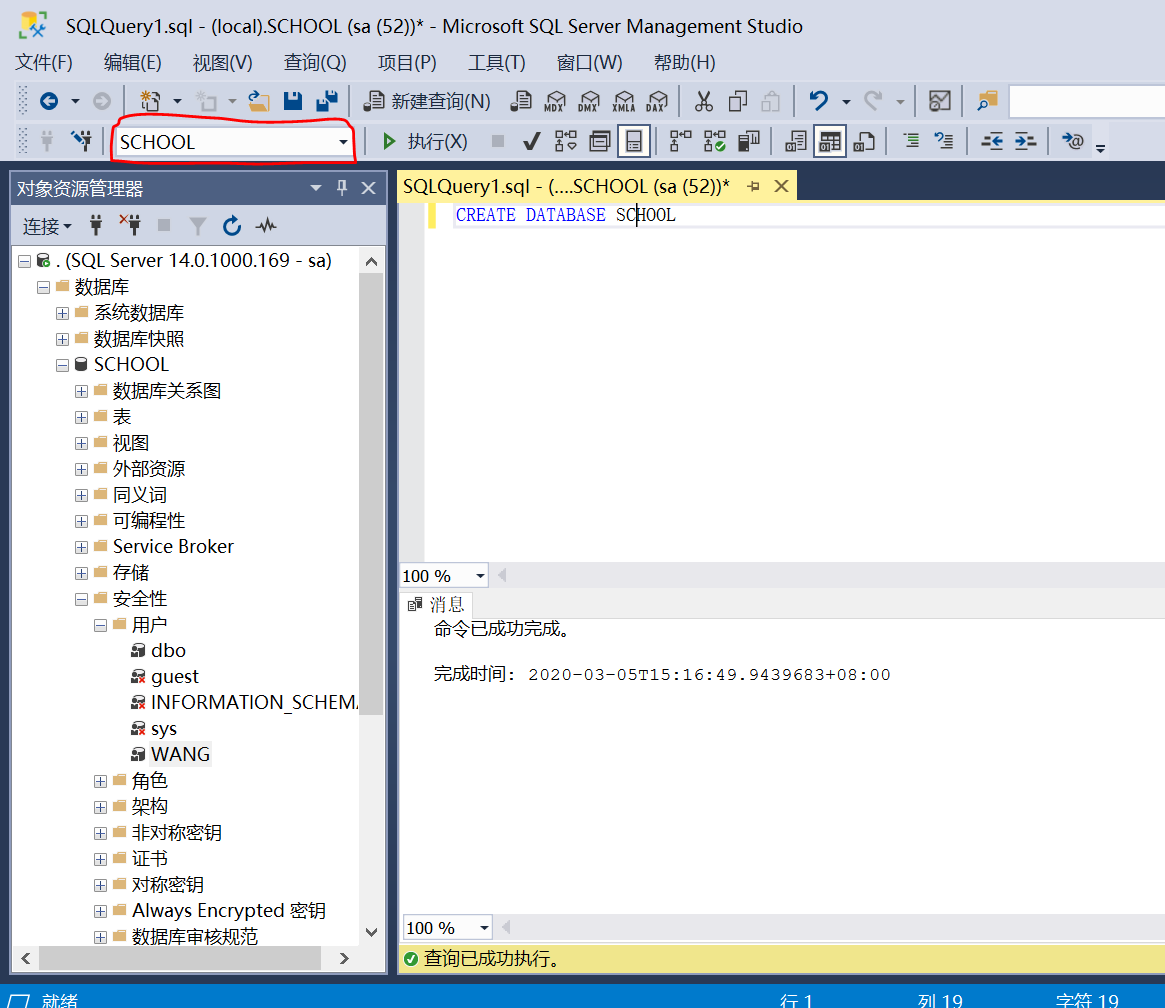Switch to the 消息 results tab

436,604
